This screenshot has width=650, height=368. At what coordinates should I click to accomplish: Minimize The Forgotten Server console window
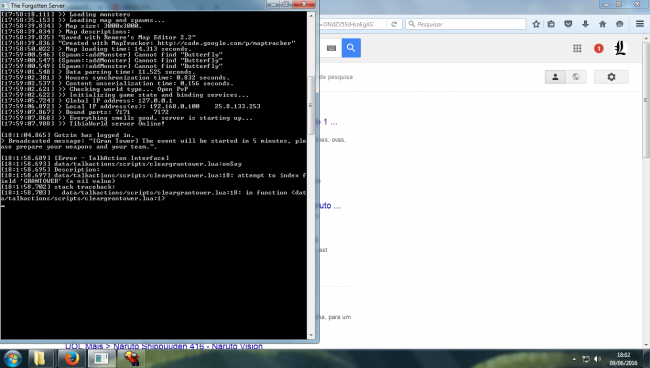272,4
